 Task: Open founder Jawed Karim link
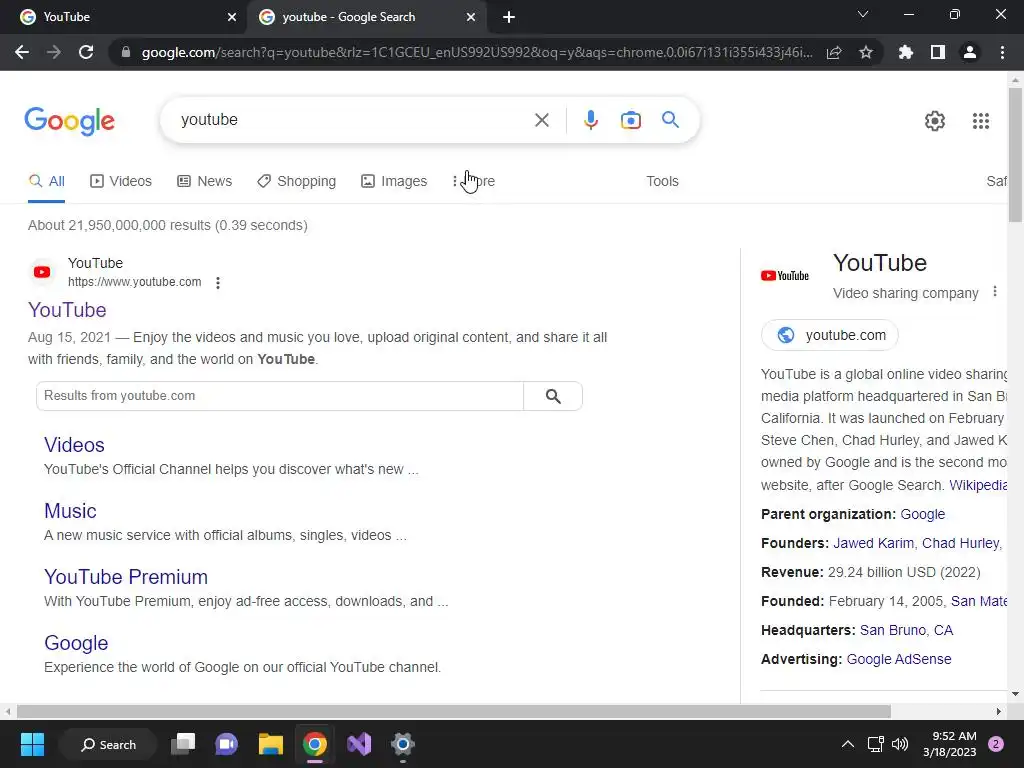point(873,543)
